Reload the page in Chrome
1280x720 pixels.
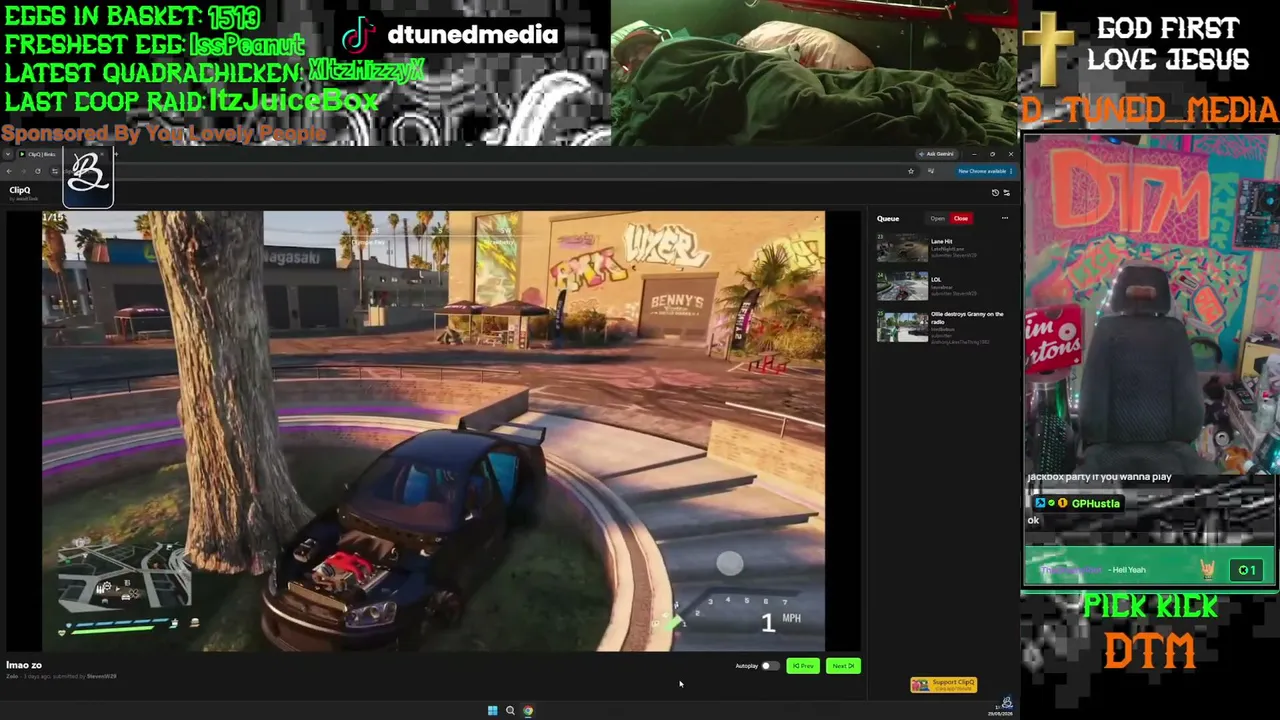pos(38,171)
